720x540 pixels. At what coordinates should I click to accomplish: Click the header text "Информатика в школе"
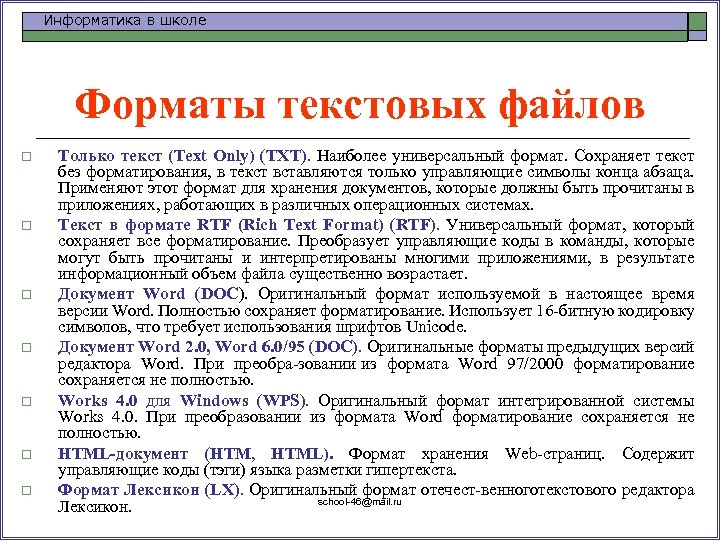click(125, 21)
